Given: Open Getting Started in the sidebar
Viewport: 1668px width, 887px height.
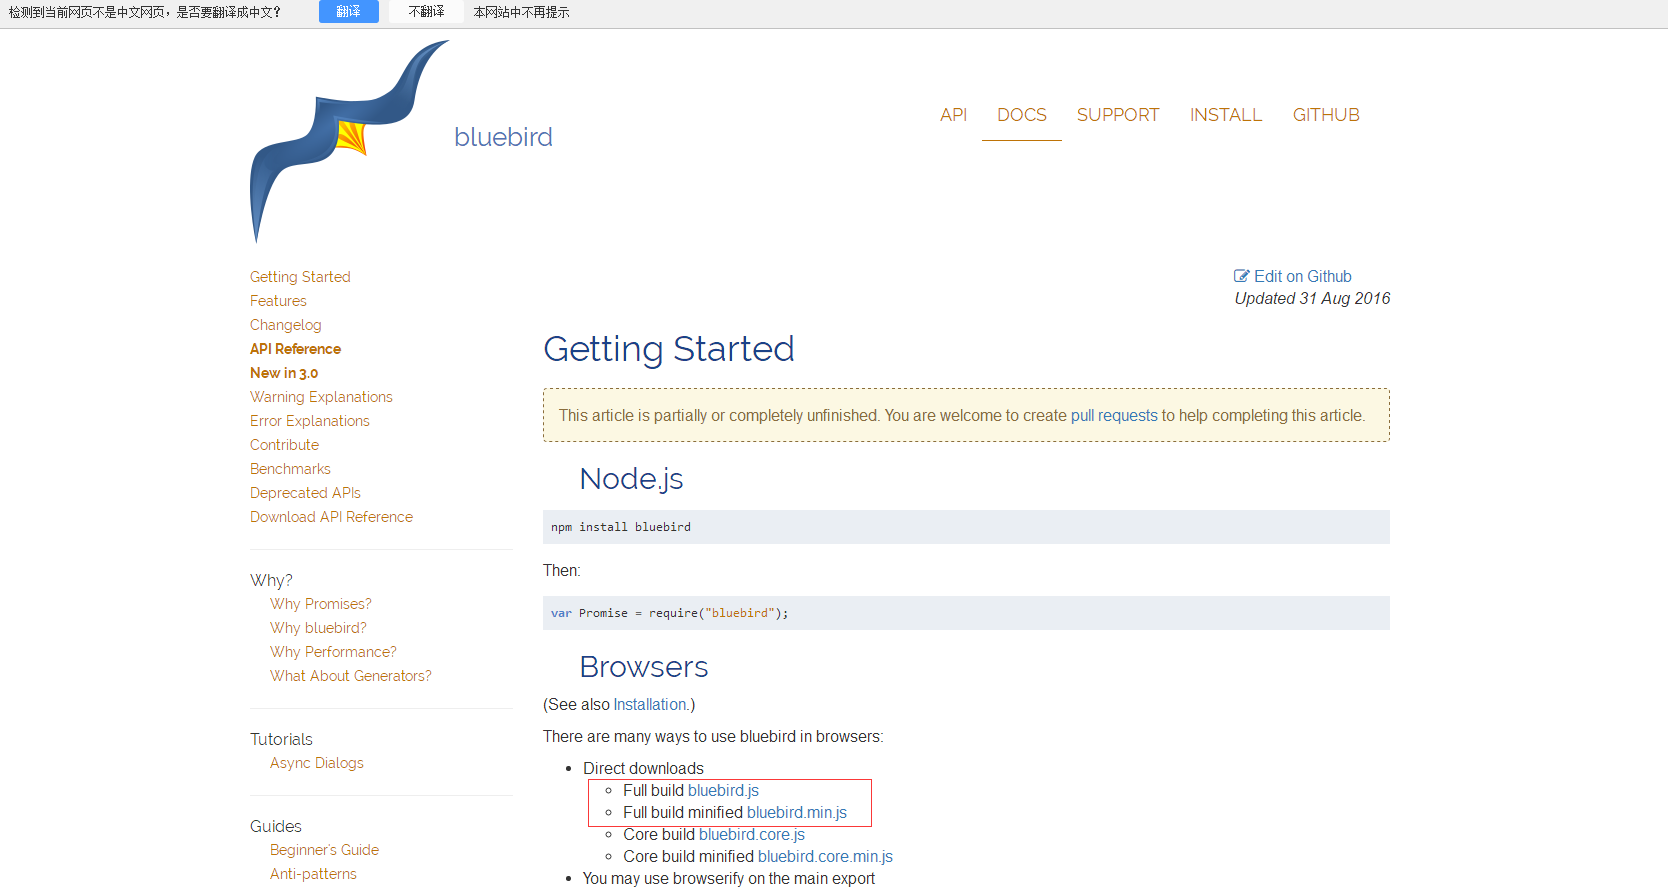Looking at the screenshot, I should click(300, 277).
